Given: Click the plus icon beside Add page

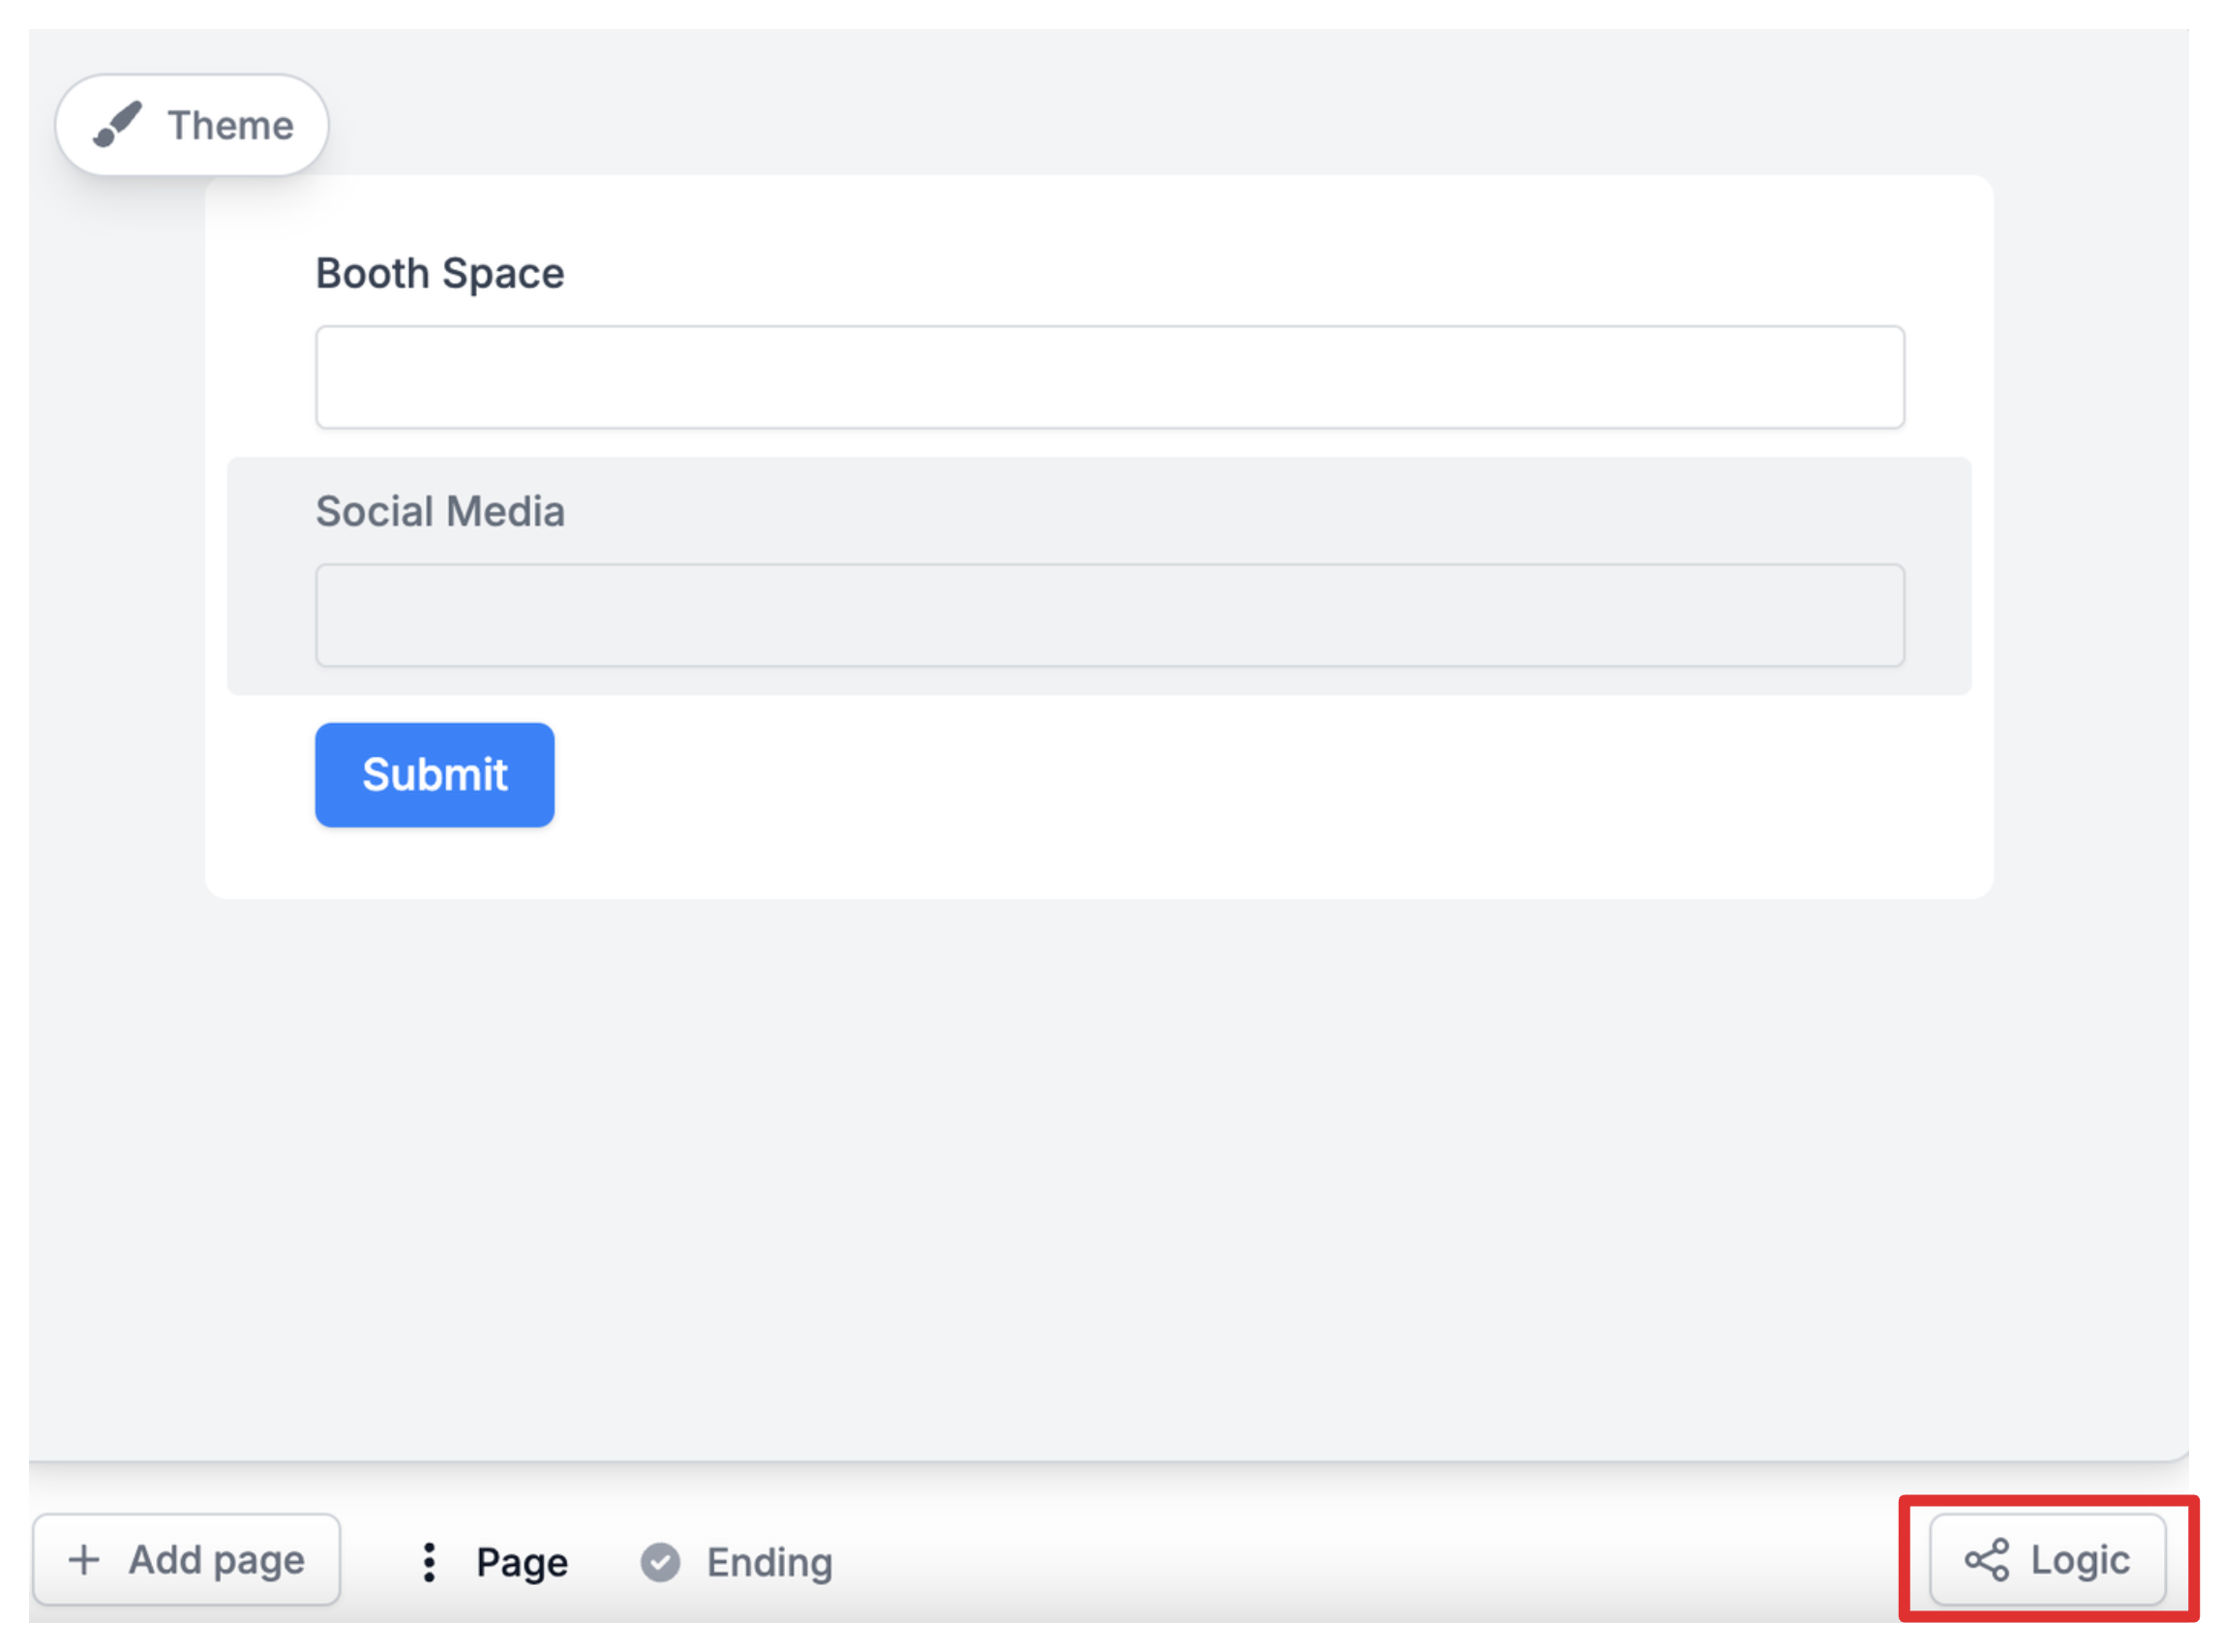Looking at the screenshot, I should pyautogui.click(x=84, y=1560).
